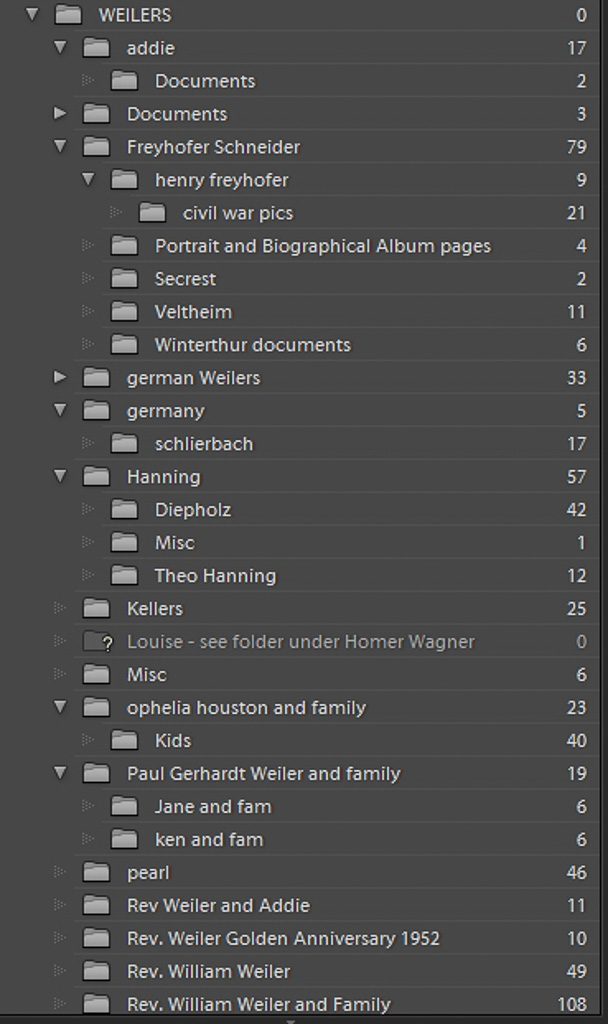Screen dimensions: 608x1024
Task: Click the Diepholz folder icon
Action: pyautogui.click(x=124, y=509)
